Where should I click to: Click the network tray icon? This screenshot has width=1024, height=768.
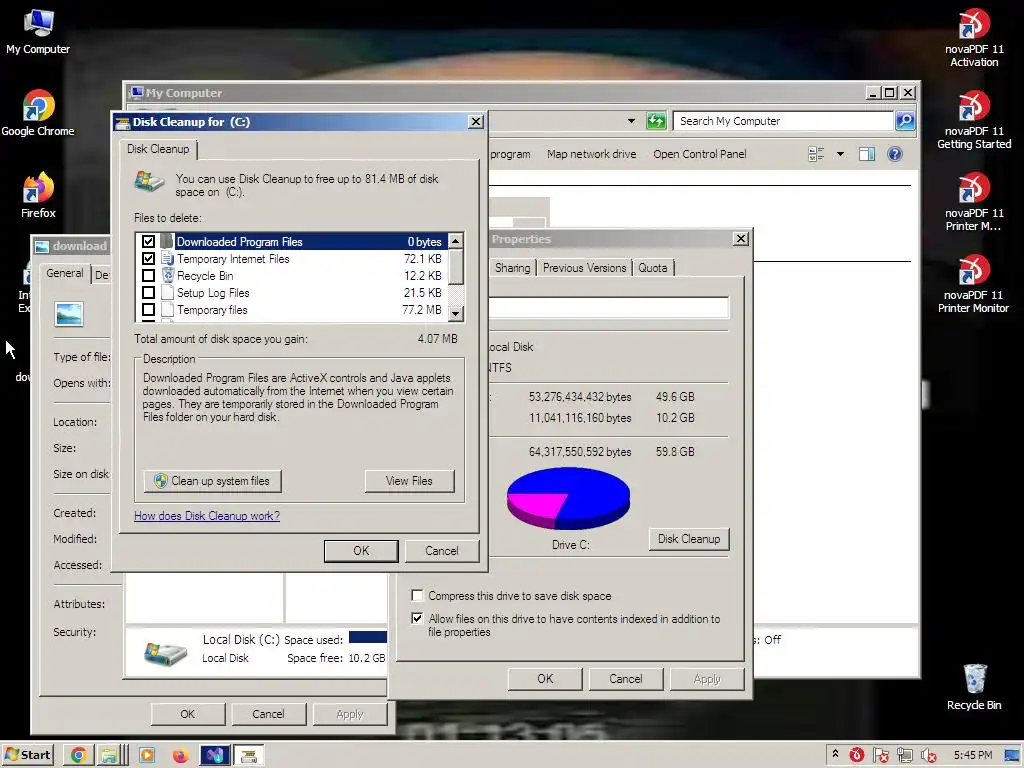tap(904, 755)
